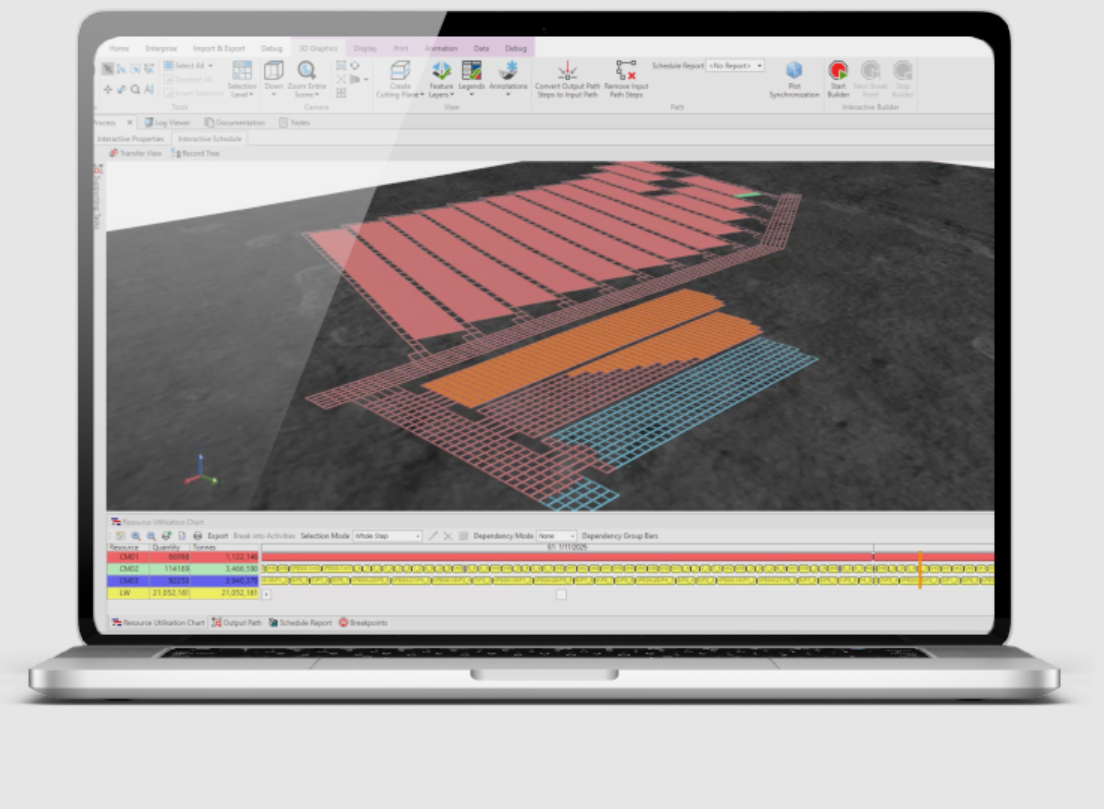This screenshot has height=809, width=1104.
Task: Open the Enterprise ribbon tab
Action: coord(161,49)
